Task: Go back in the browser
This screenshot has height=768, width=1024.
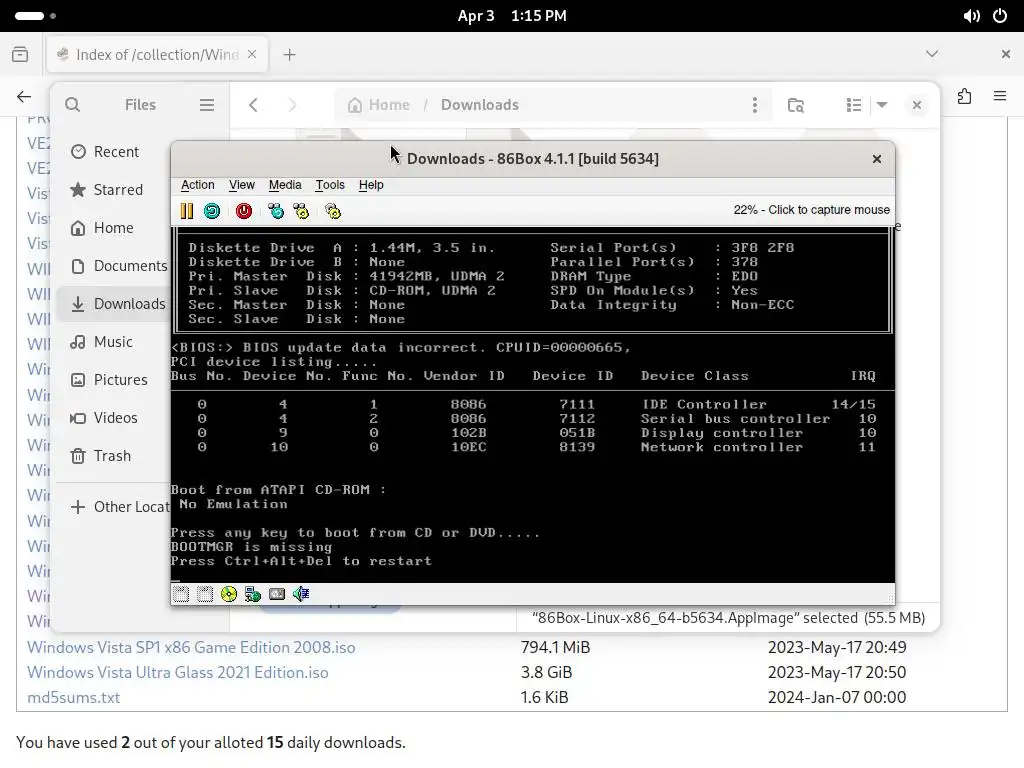Action: point(24,97)
